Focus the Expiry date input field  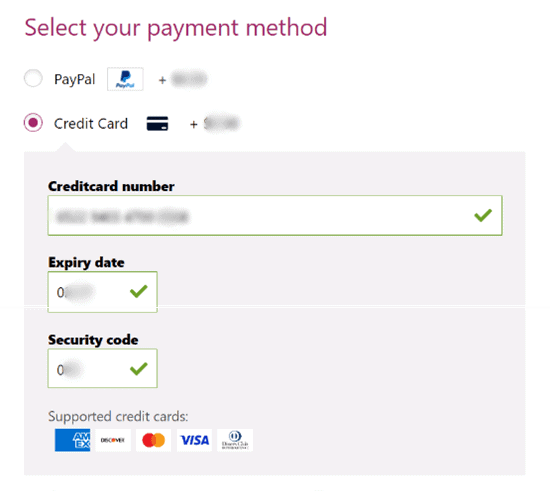(x=102, y=292)
